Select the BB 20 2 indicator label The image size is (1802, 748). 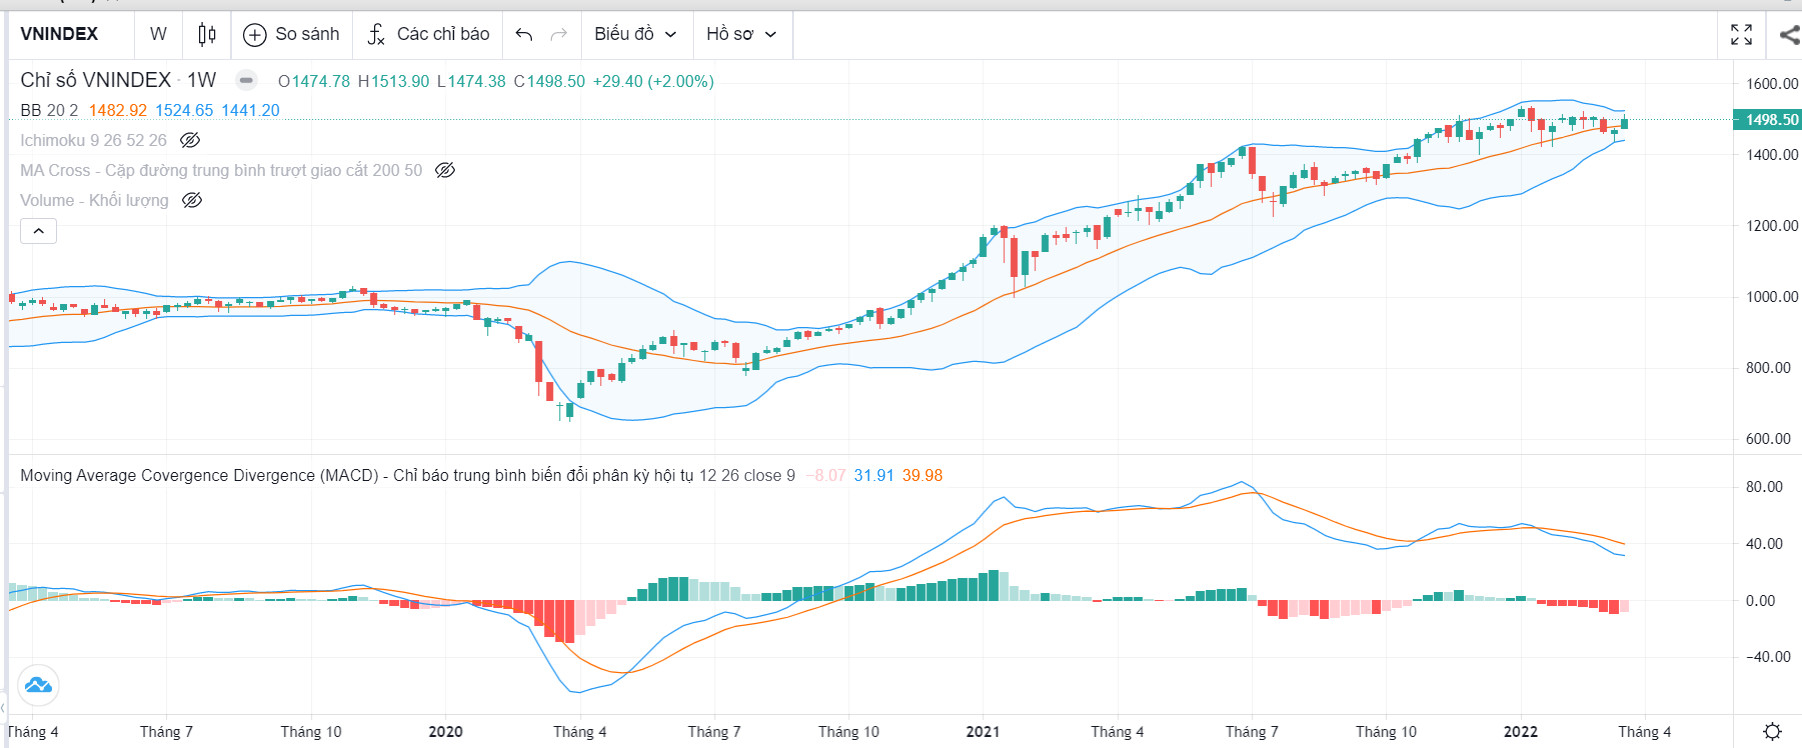click(x=49, y=110)
